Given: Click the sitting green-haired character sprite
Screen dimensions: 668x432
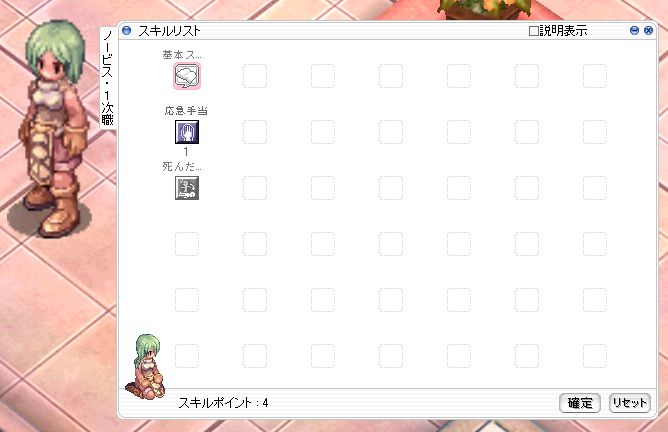Looking at the screenshot, I should pos(146,367).
